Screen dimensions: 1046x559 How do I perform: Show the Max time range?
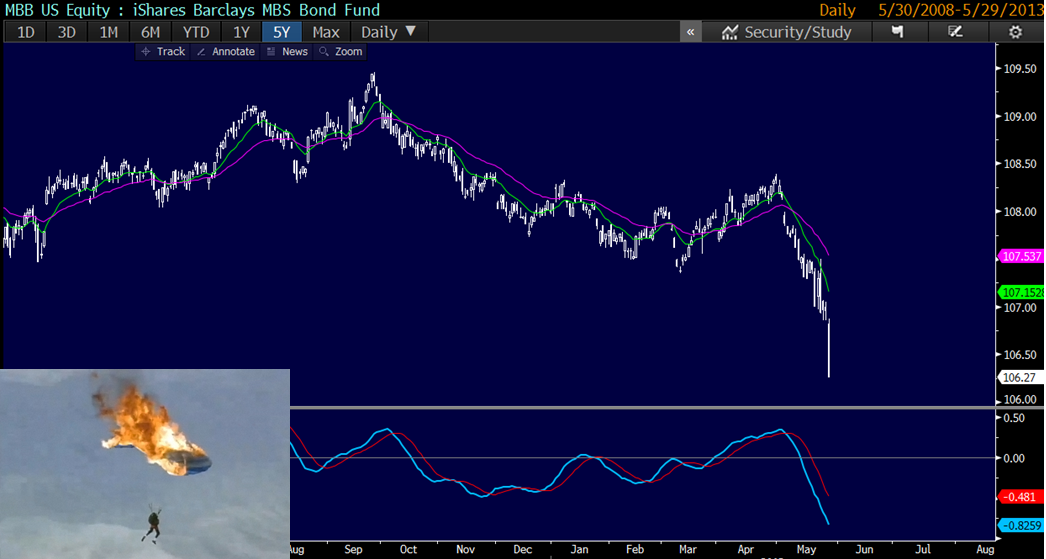(x=326, y=32)
